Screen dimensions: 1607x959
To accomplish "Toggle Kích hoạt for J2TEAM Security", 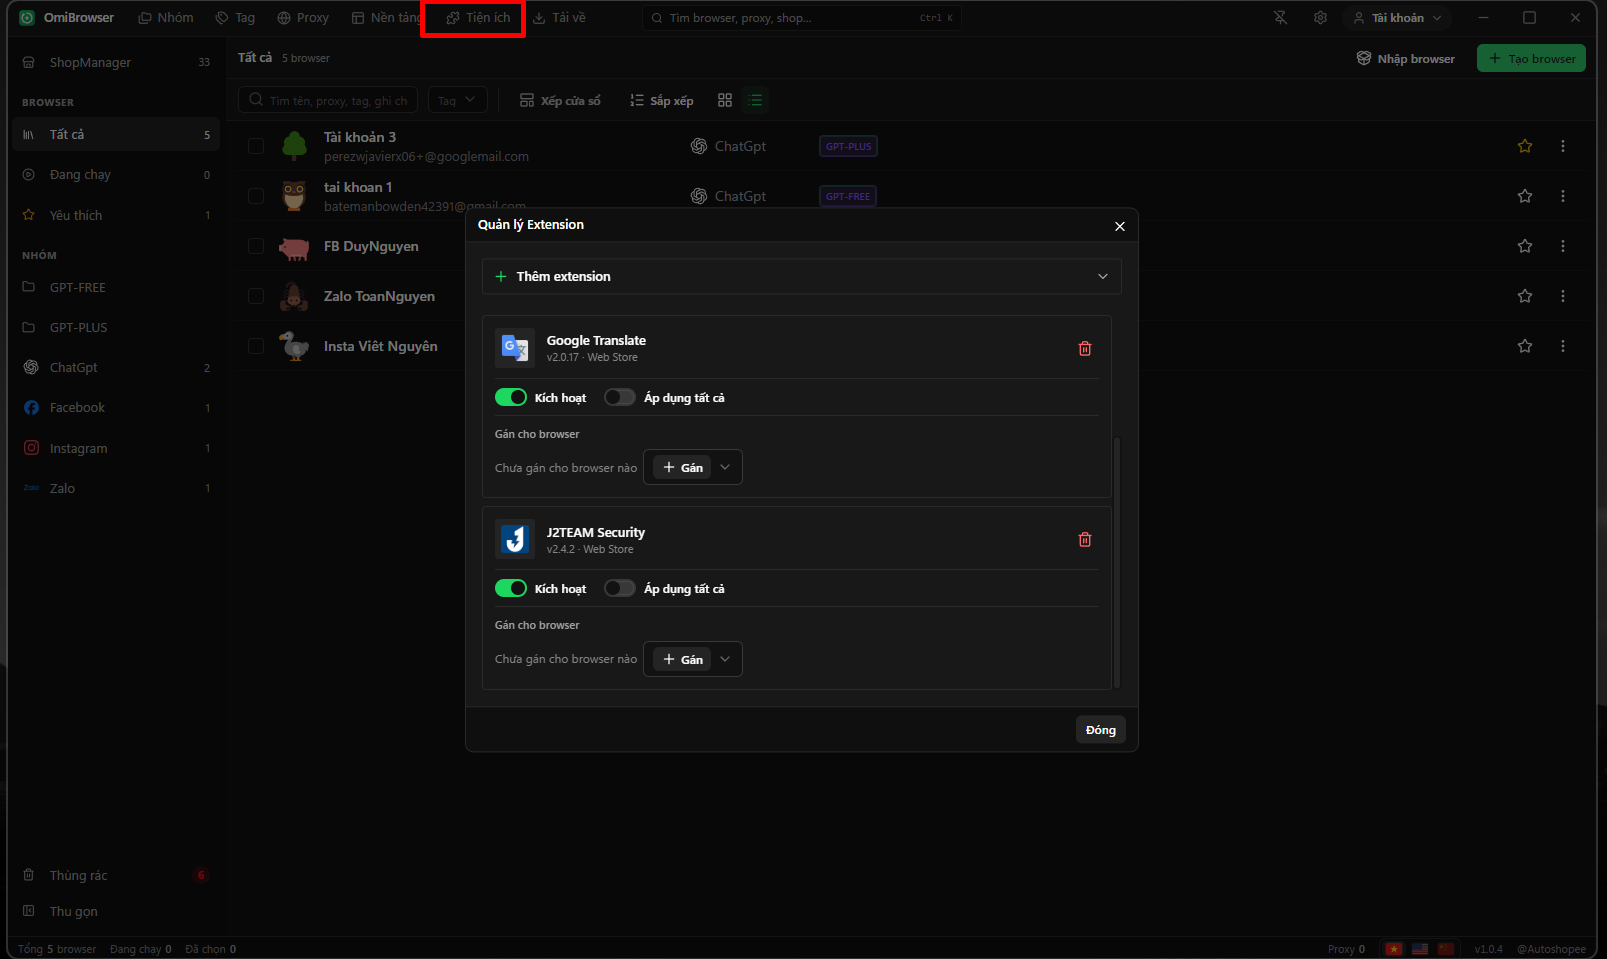I will pyautogui.click(x=511, y=588).
